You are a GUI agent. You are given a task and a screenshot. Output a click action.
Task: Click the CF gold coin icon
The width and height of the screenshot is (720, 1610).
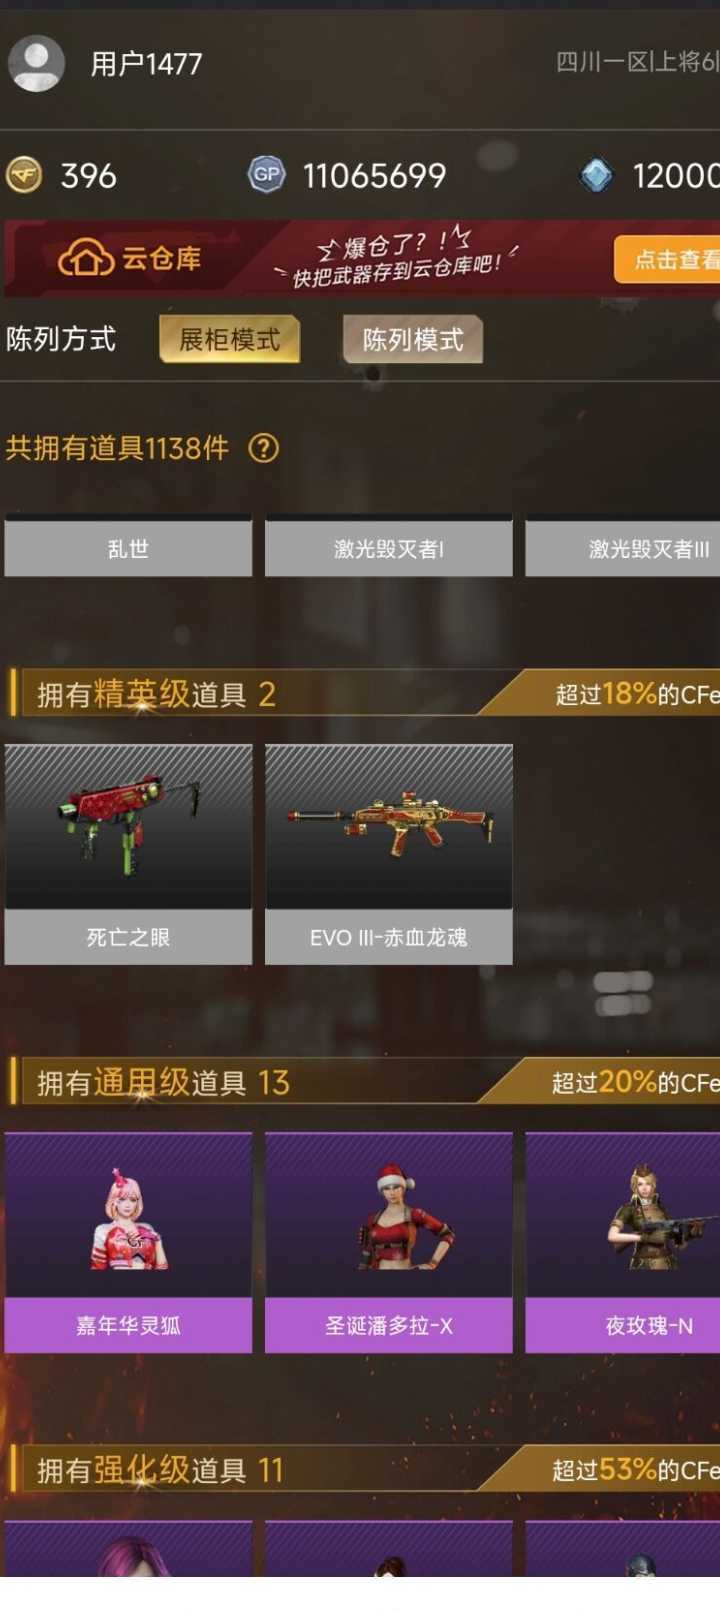[x=25, y=176]
